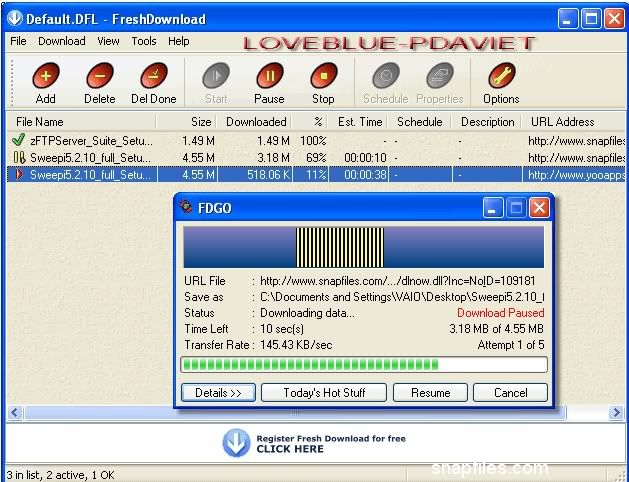This screenshot has height=482, width=629.
Task: Open the Schedule toolbar icon
Action: pos(386,76)
